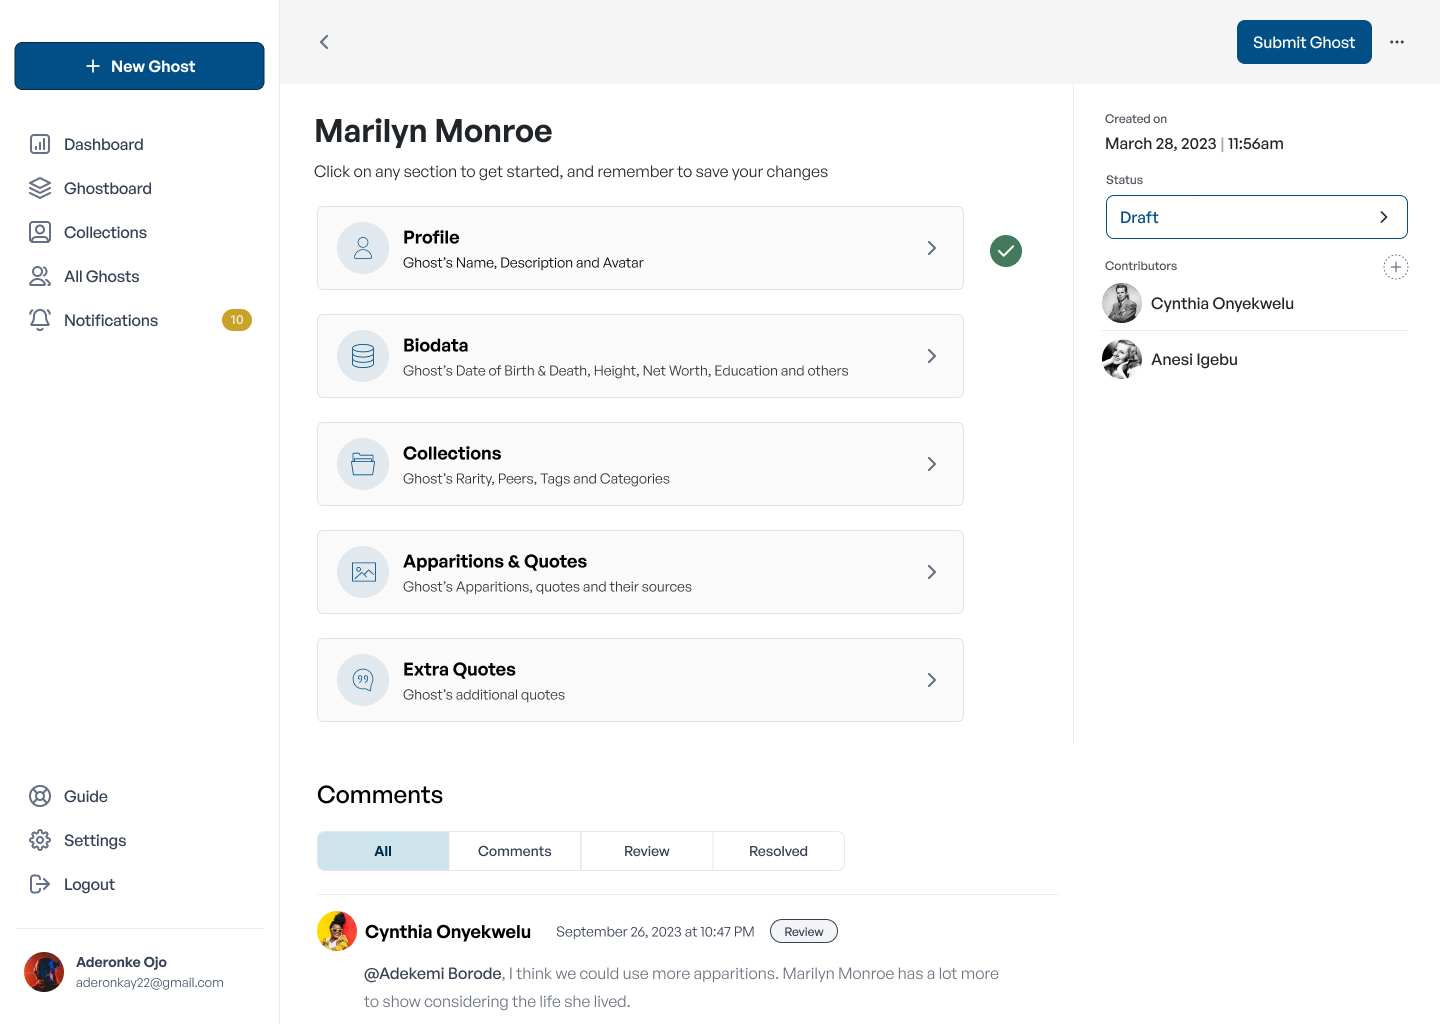Click the Logout arrow icon
This screenshot has width=1440, height=1024.
[x=40, y=884]
